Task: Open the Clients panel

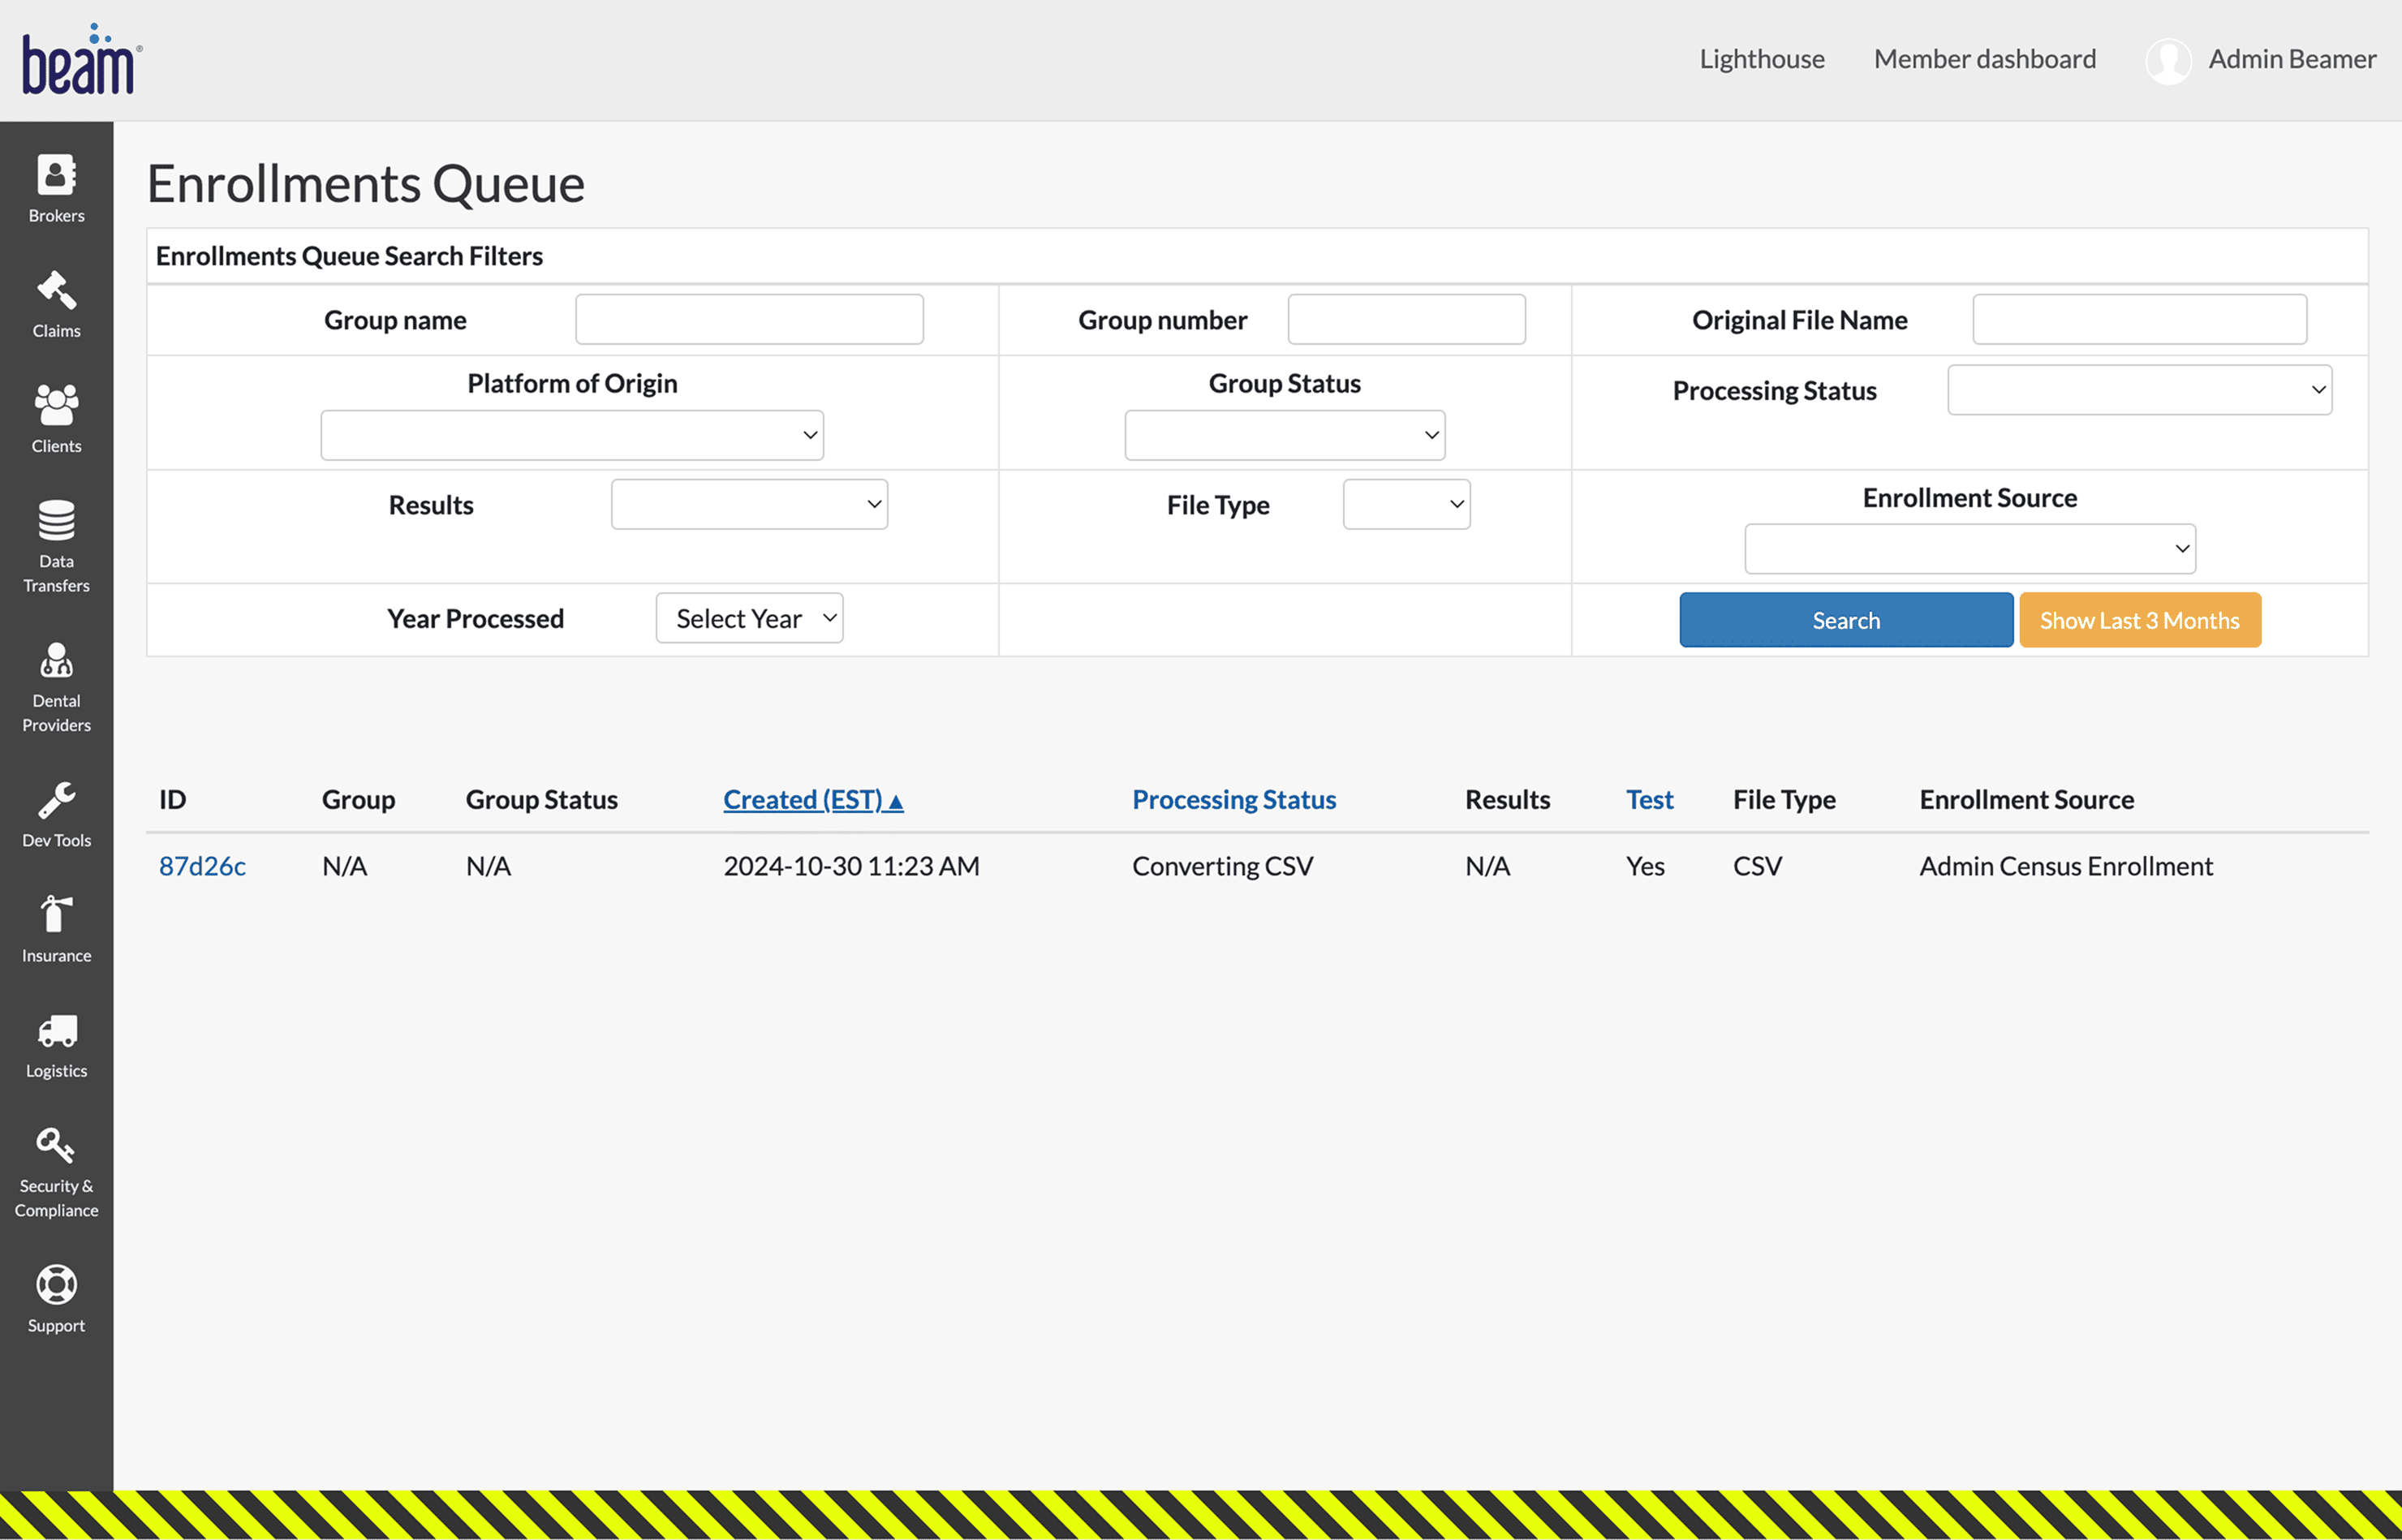Action: coord(55,418)
